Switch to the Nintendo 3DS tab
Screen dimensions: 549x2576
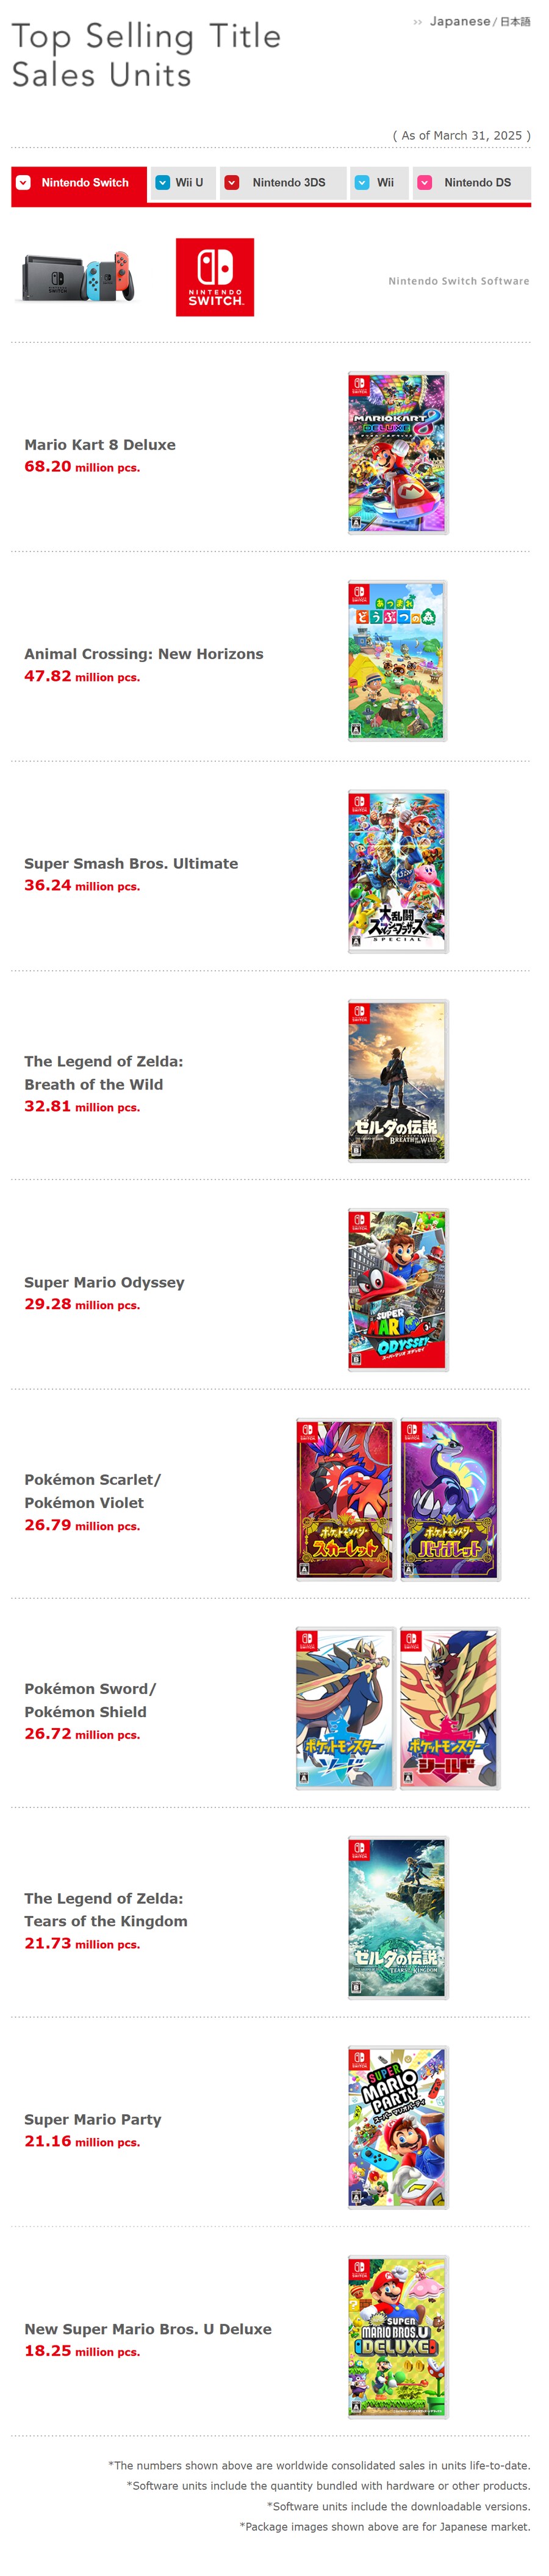(283, 183)
